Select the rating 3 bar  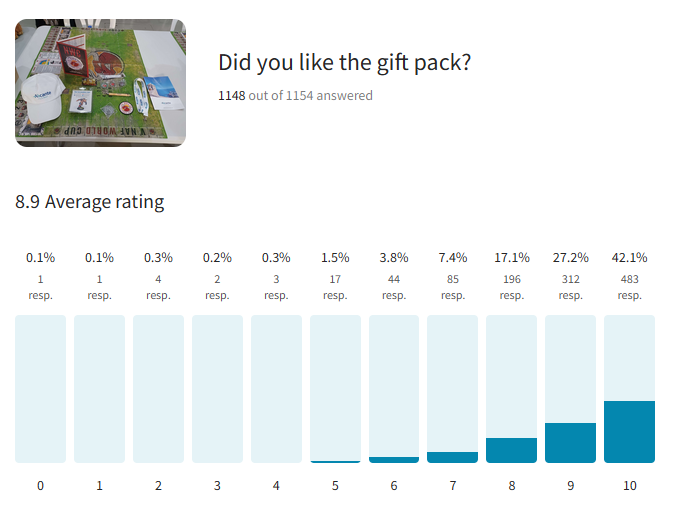click(218, 389)
